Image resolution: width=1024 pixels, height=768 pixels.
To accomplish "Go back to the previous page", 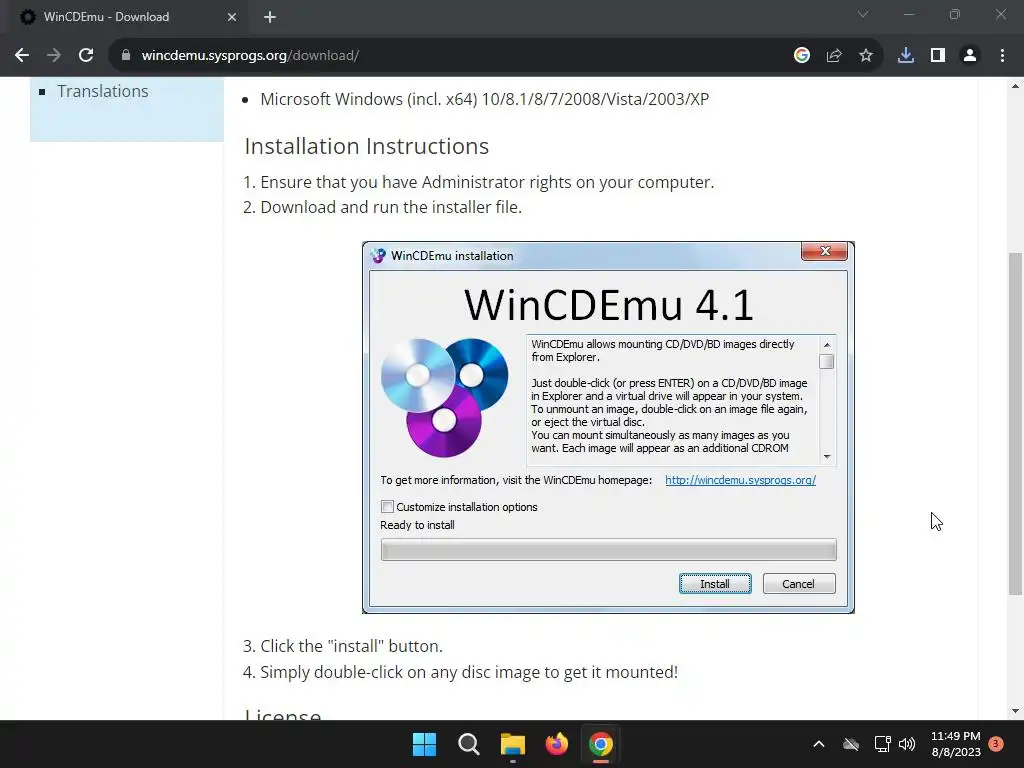I will coord(22,56).
